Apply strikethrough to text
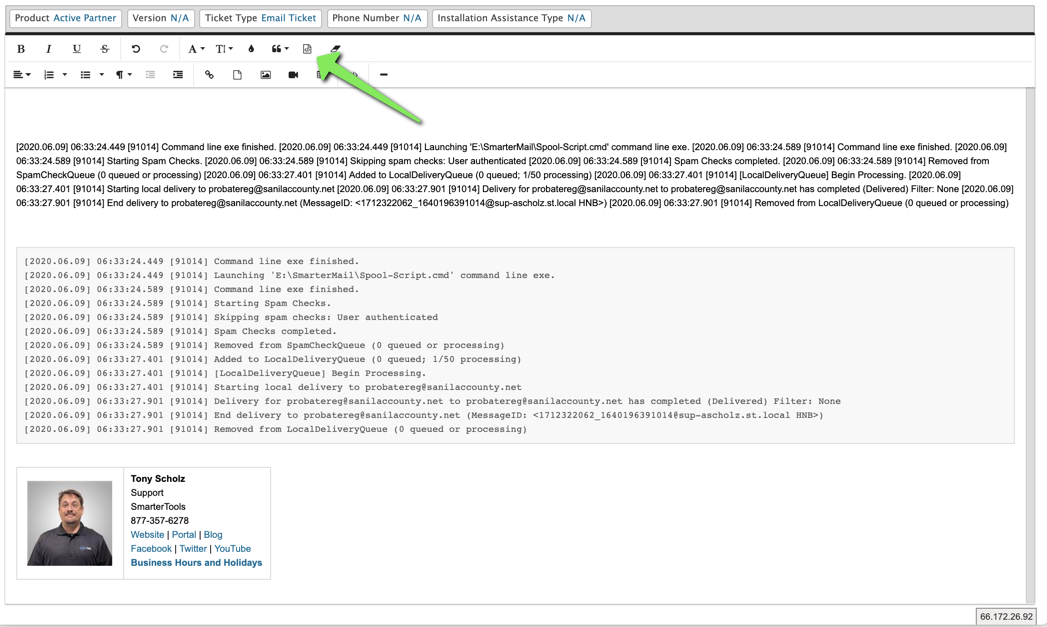This screenshot has height=627, width=1047. click(104, 49)
